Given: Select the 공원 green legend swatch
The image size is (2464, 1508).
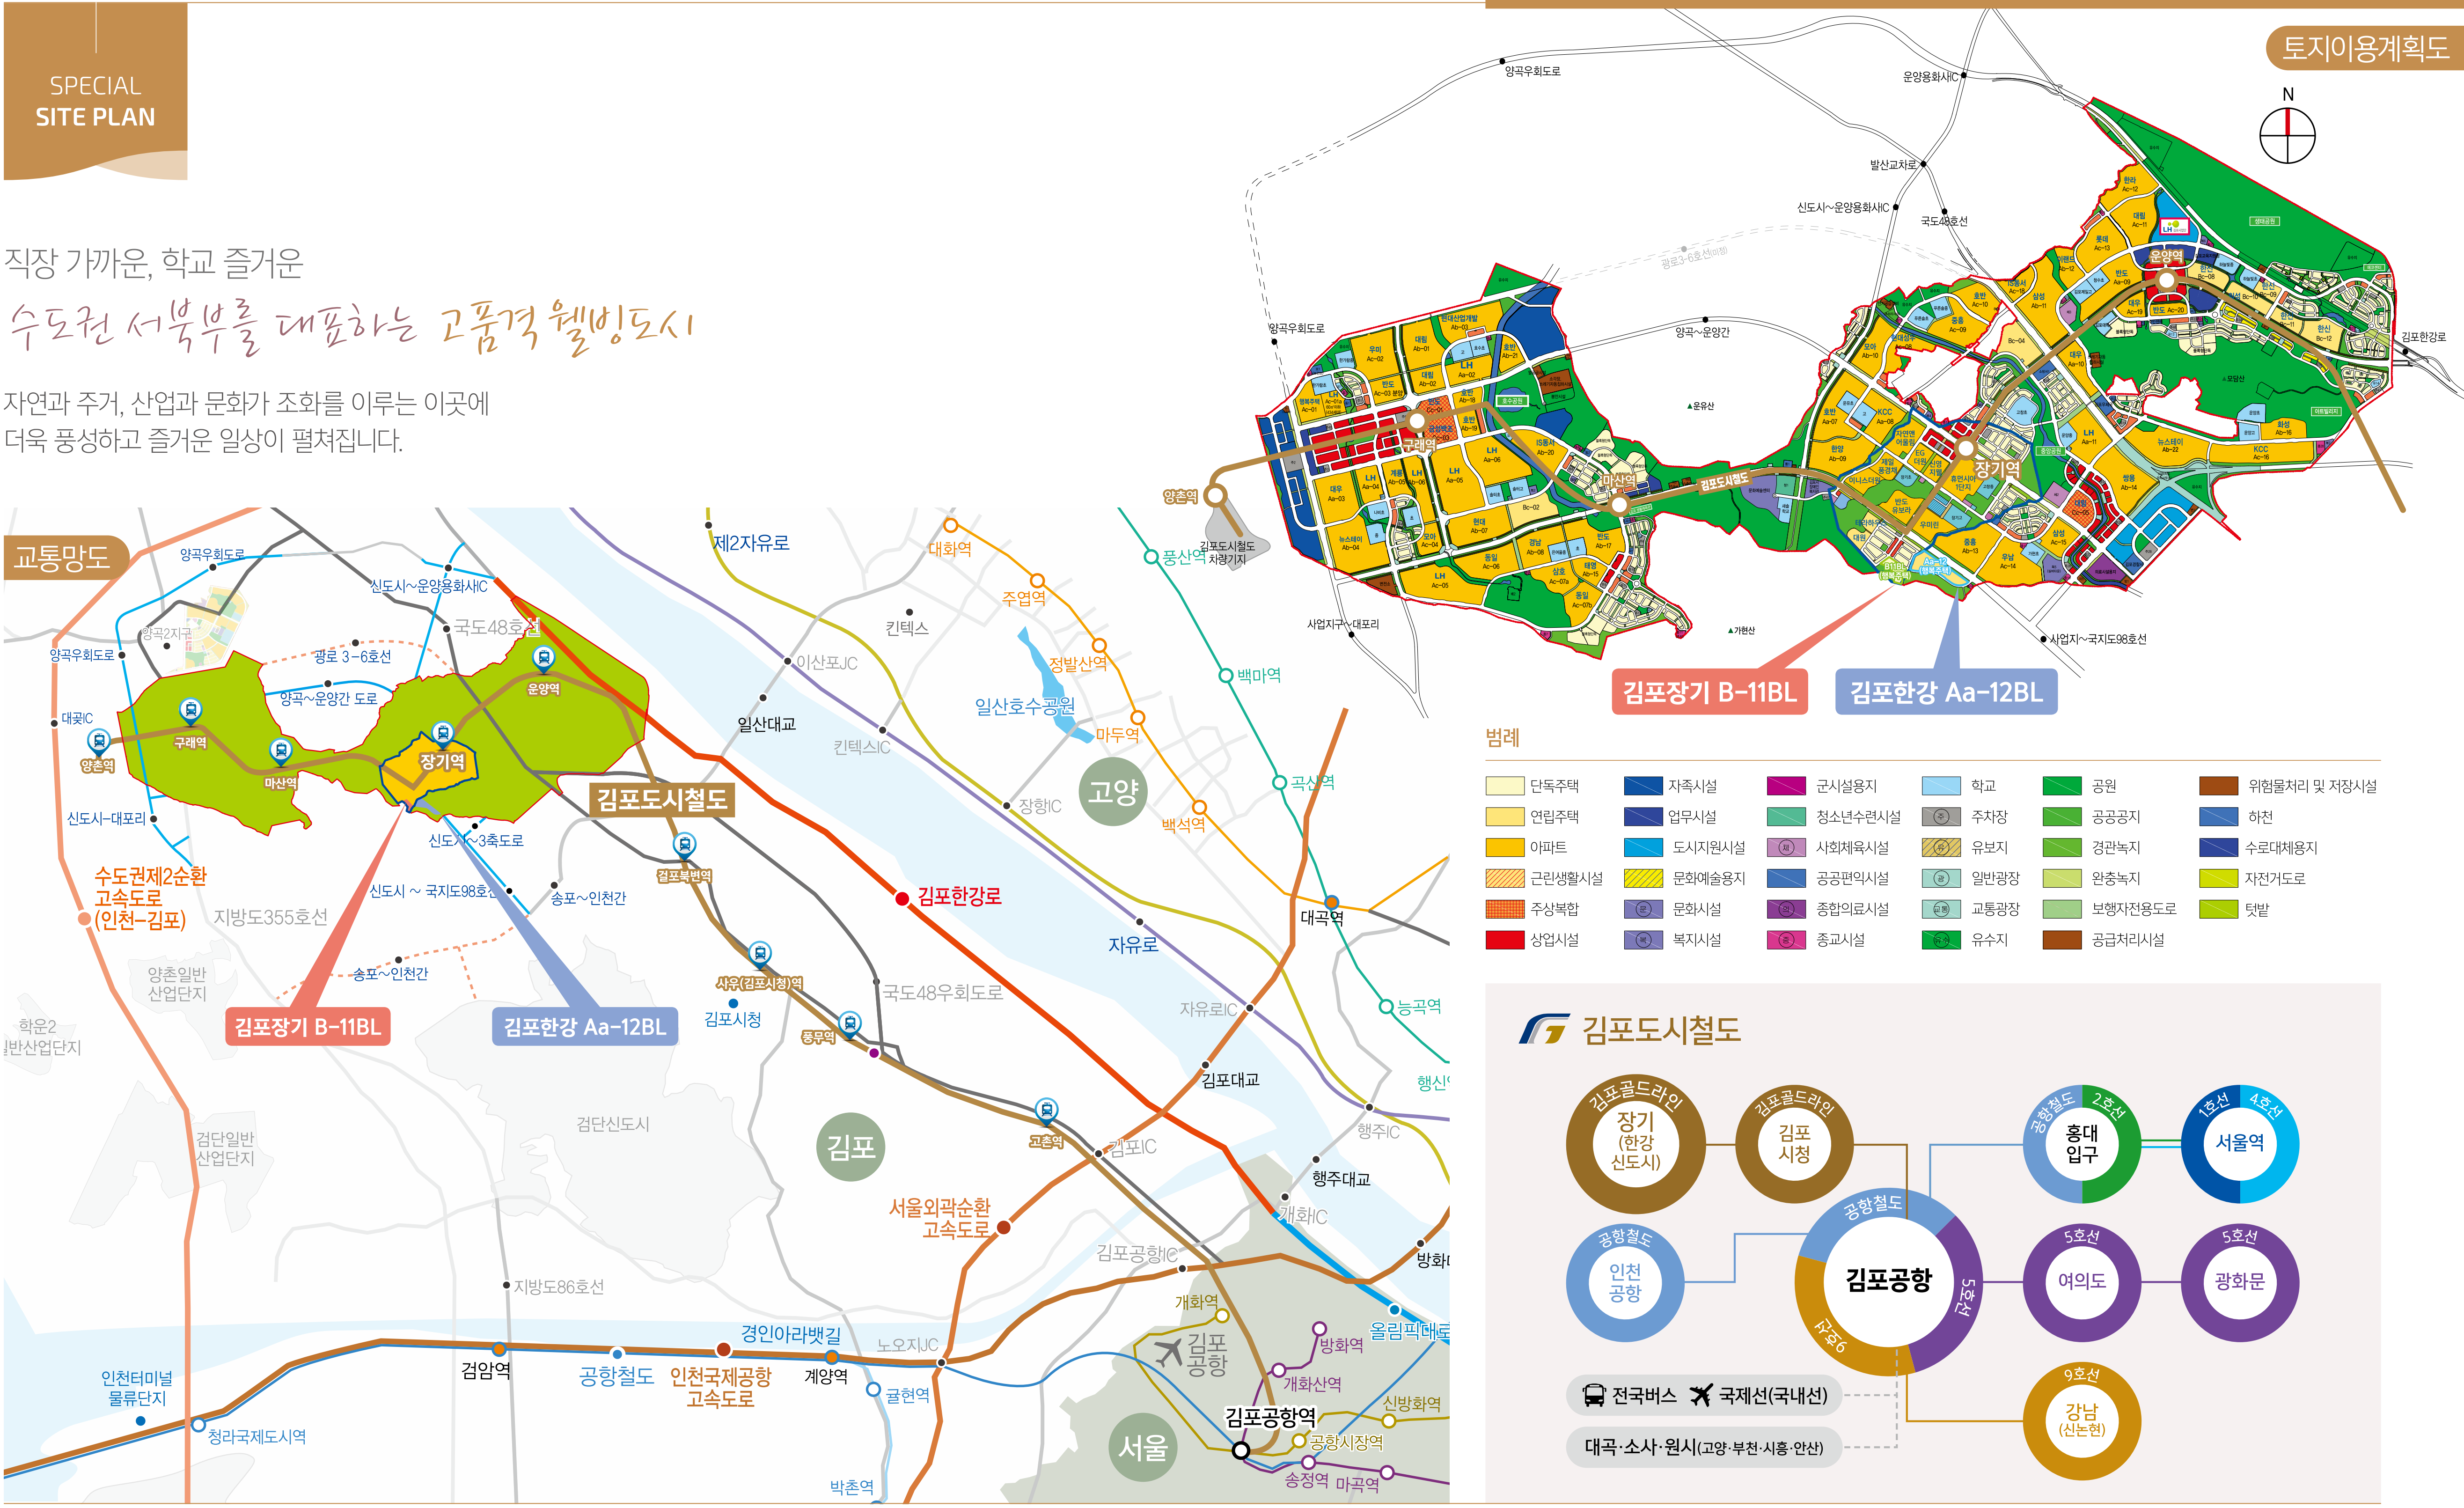Looking at the screenshot, I should click(2062, 787).
